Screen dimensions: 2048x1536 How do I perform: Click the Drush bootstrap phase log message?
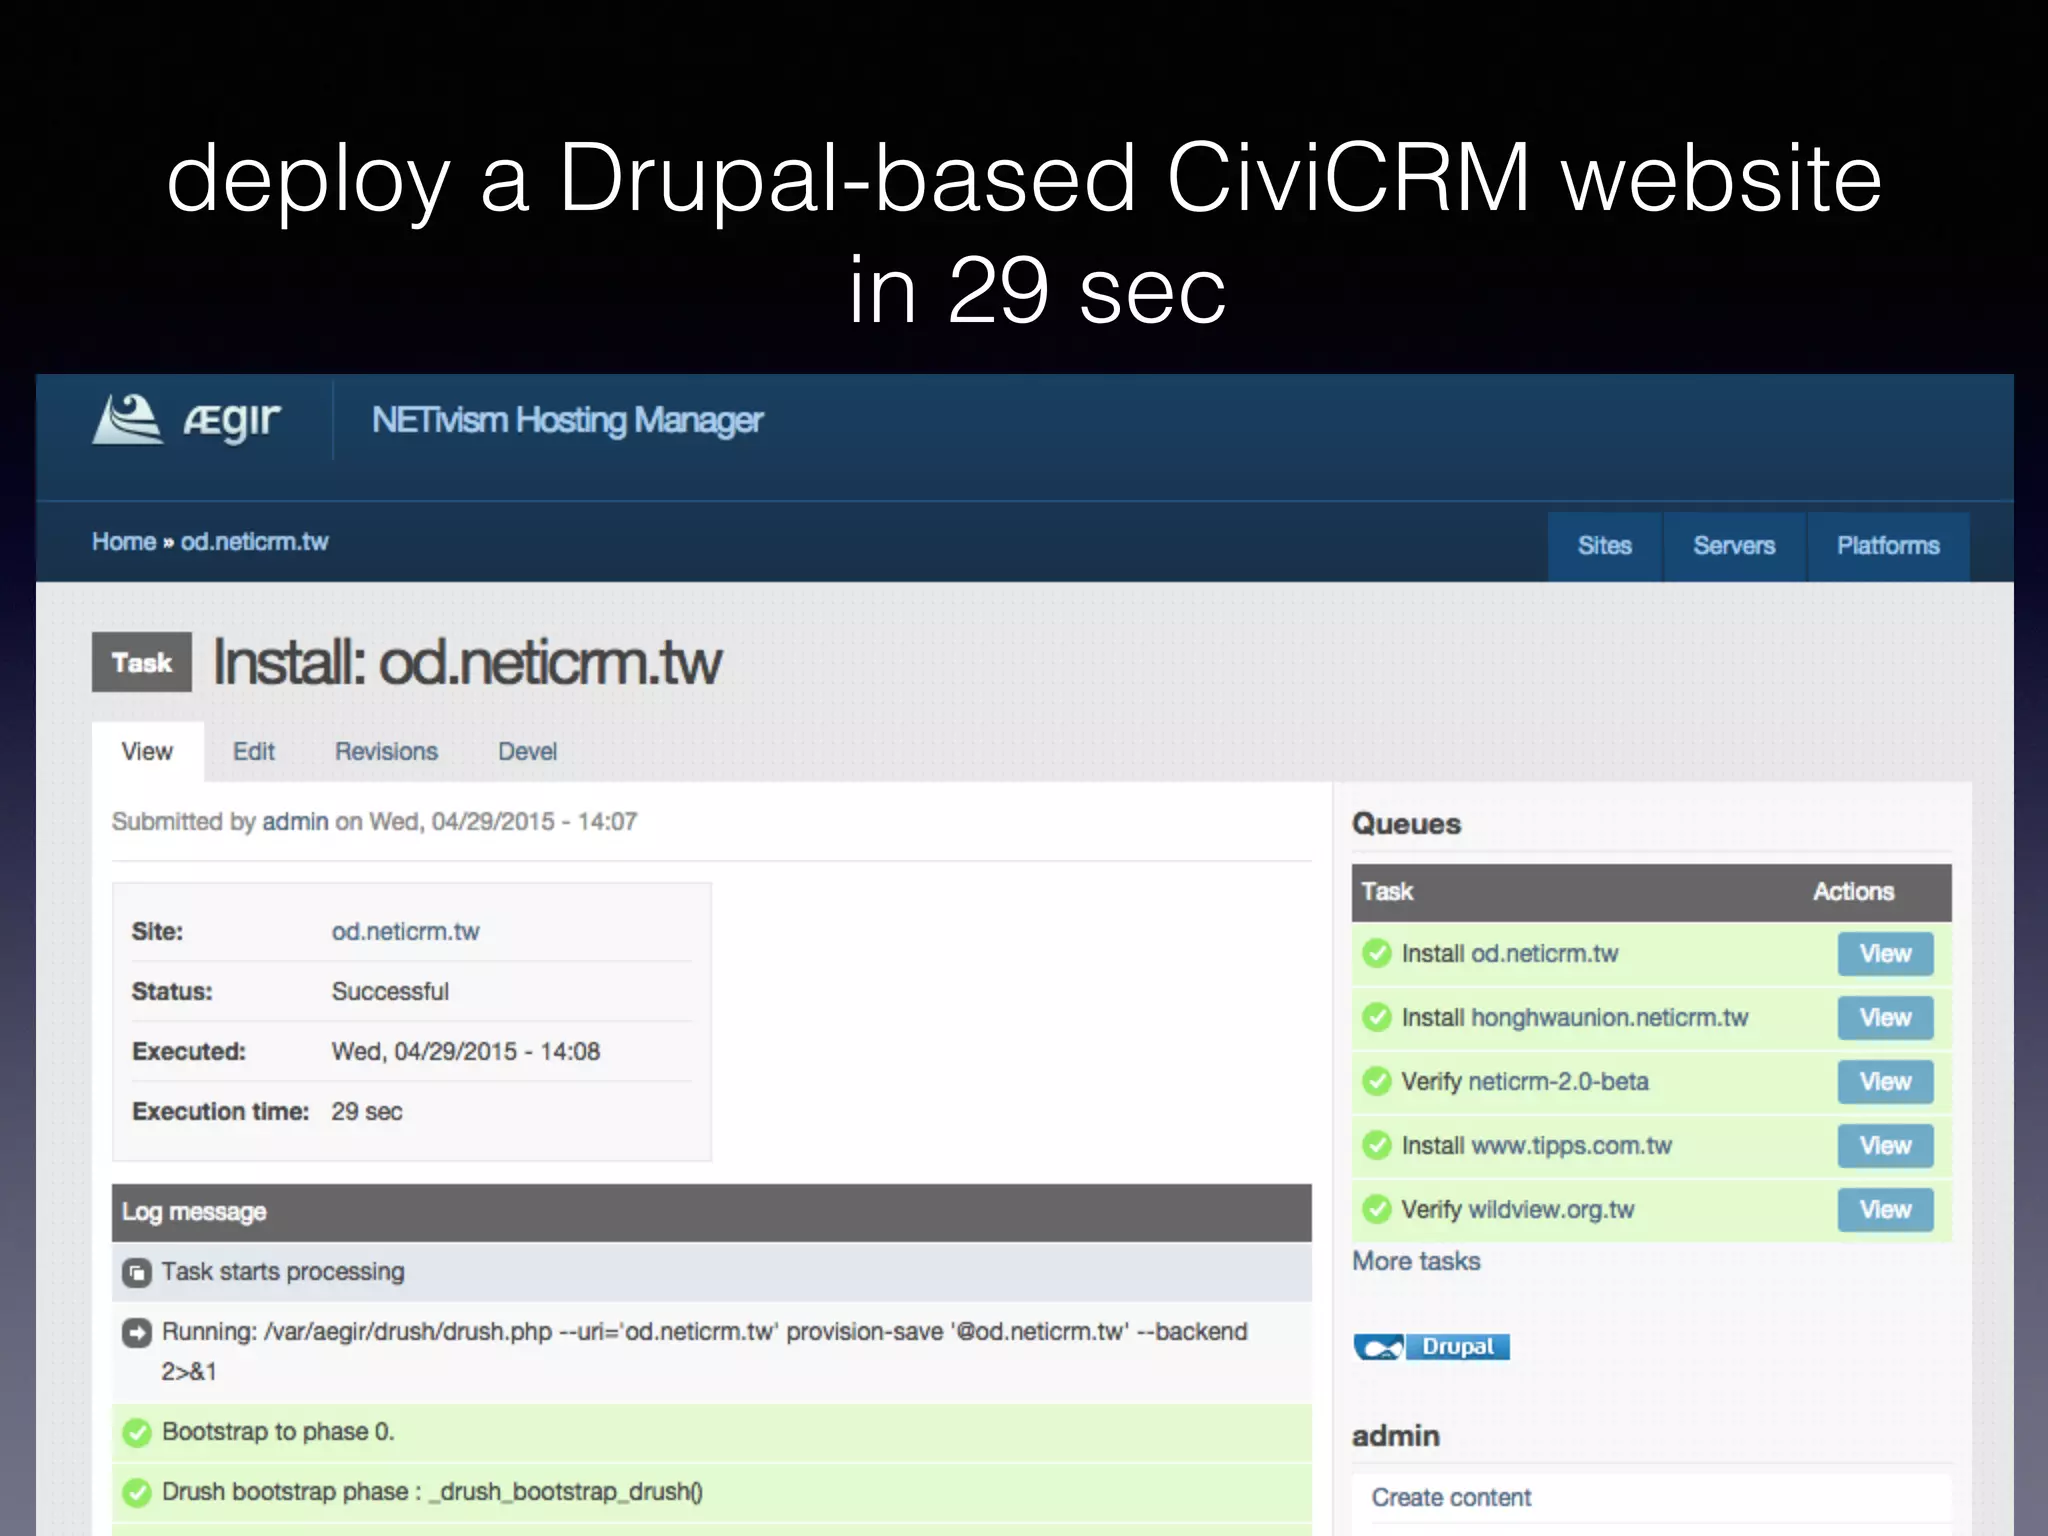pos(432,1492)
